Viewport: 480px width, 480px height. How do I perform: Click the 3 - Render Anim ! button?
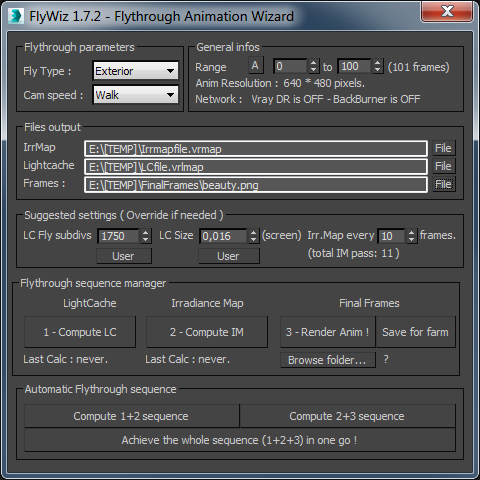coord(328,332)
